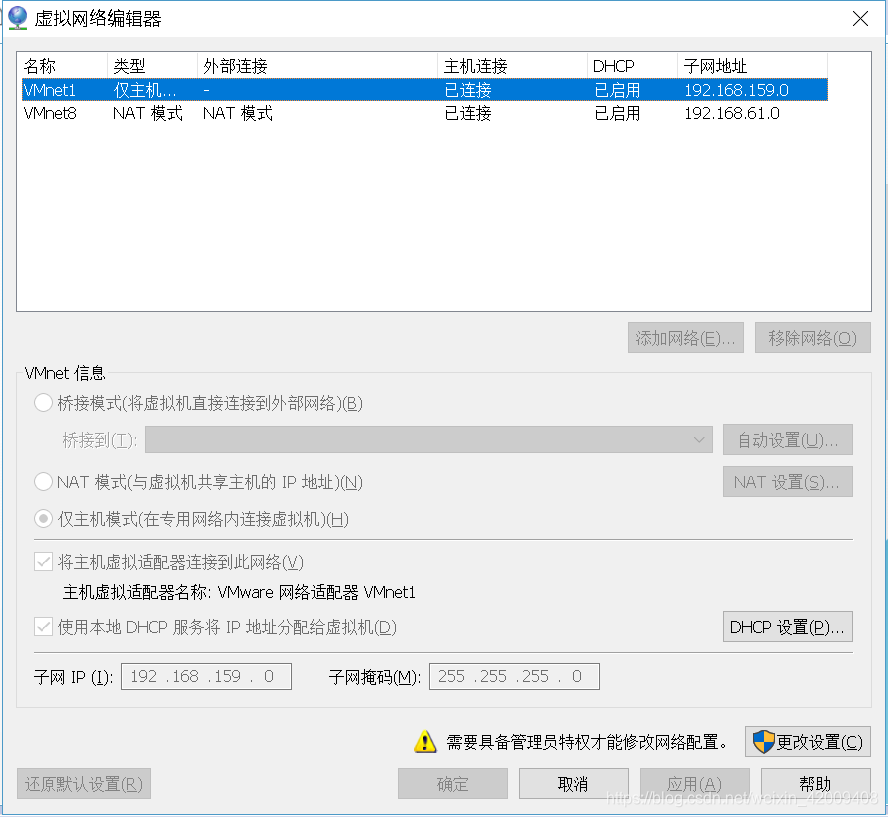Click the 子网 IP input field
This screenshot has width=888, height=817.
tap(207, 677)
